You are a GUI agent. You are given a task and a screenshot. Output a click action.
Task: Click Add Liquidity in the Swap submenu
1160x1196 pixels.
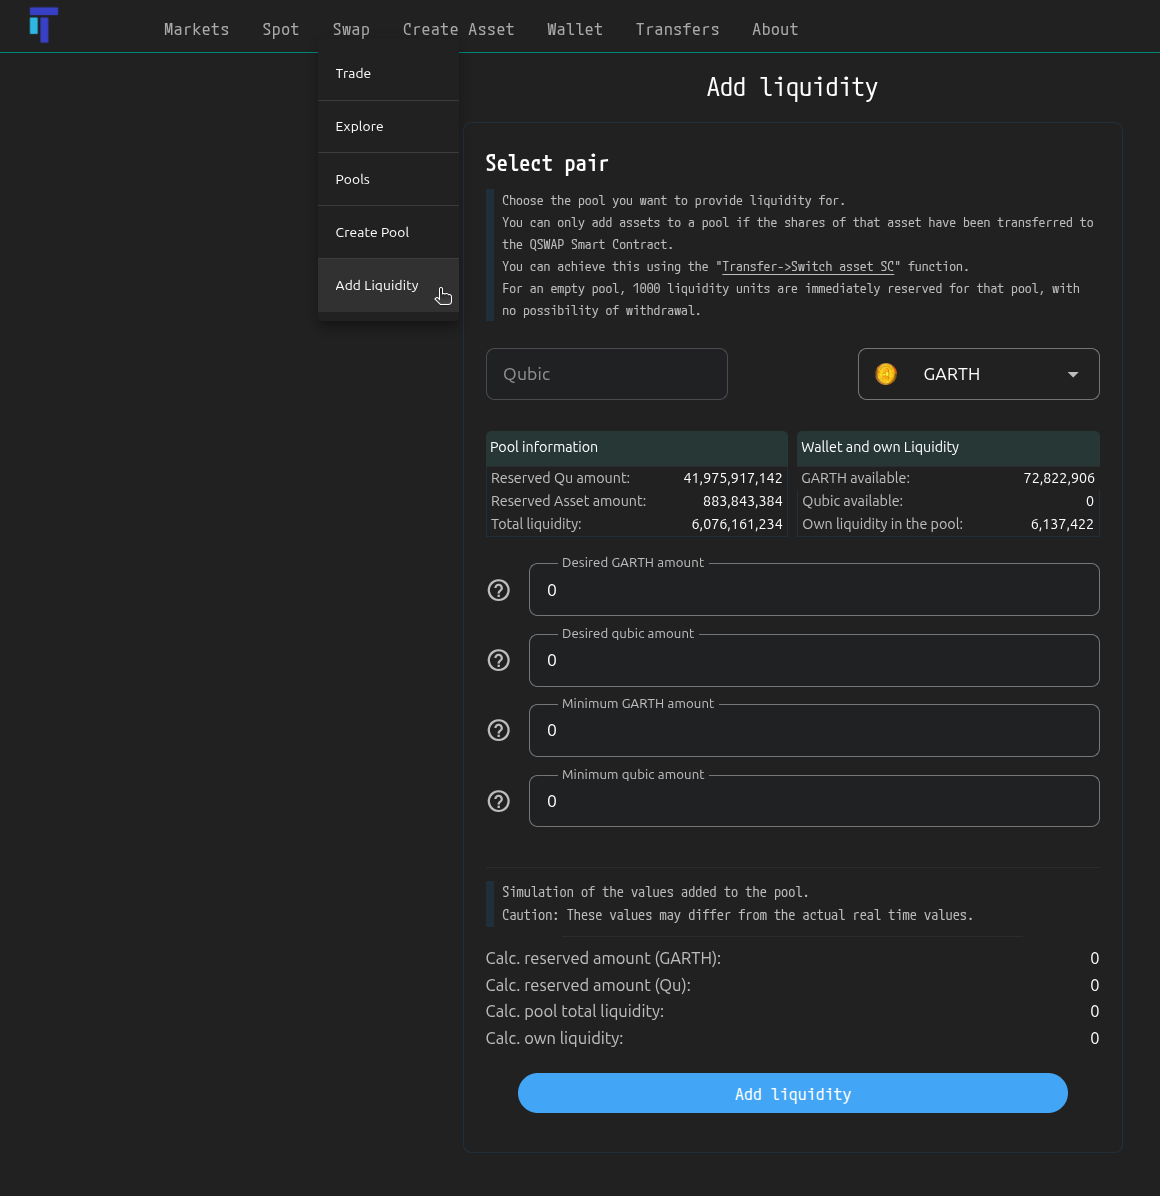point(377,285)
